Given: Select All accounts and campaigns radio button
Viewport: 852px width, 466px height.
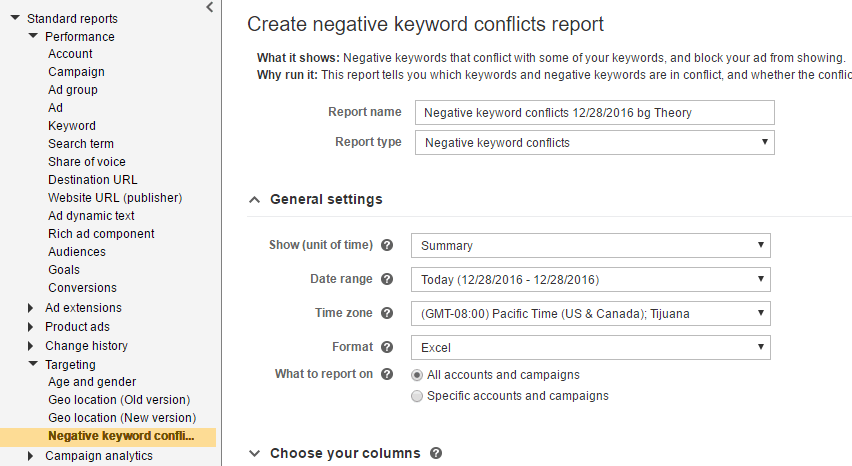Looking at the screenshot, I should (x=417, y=375).
